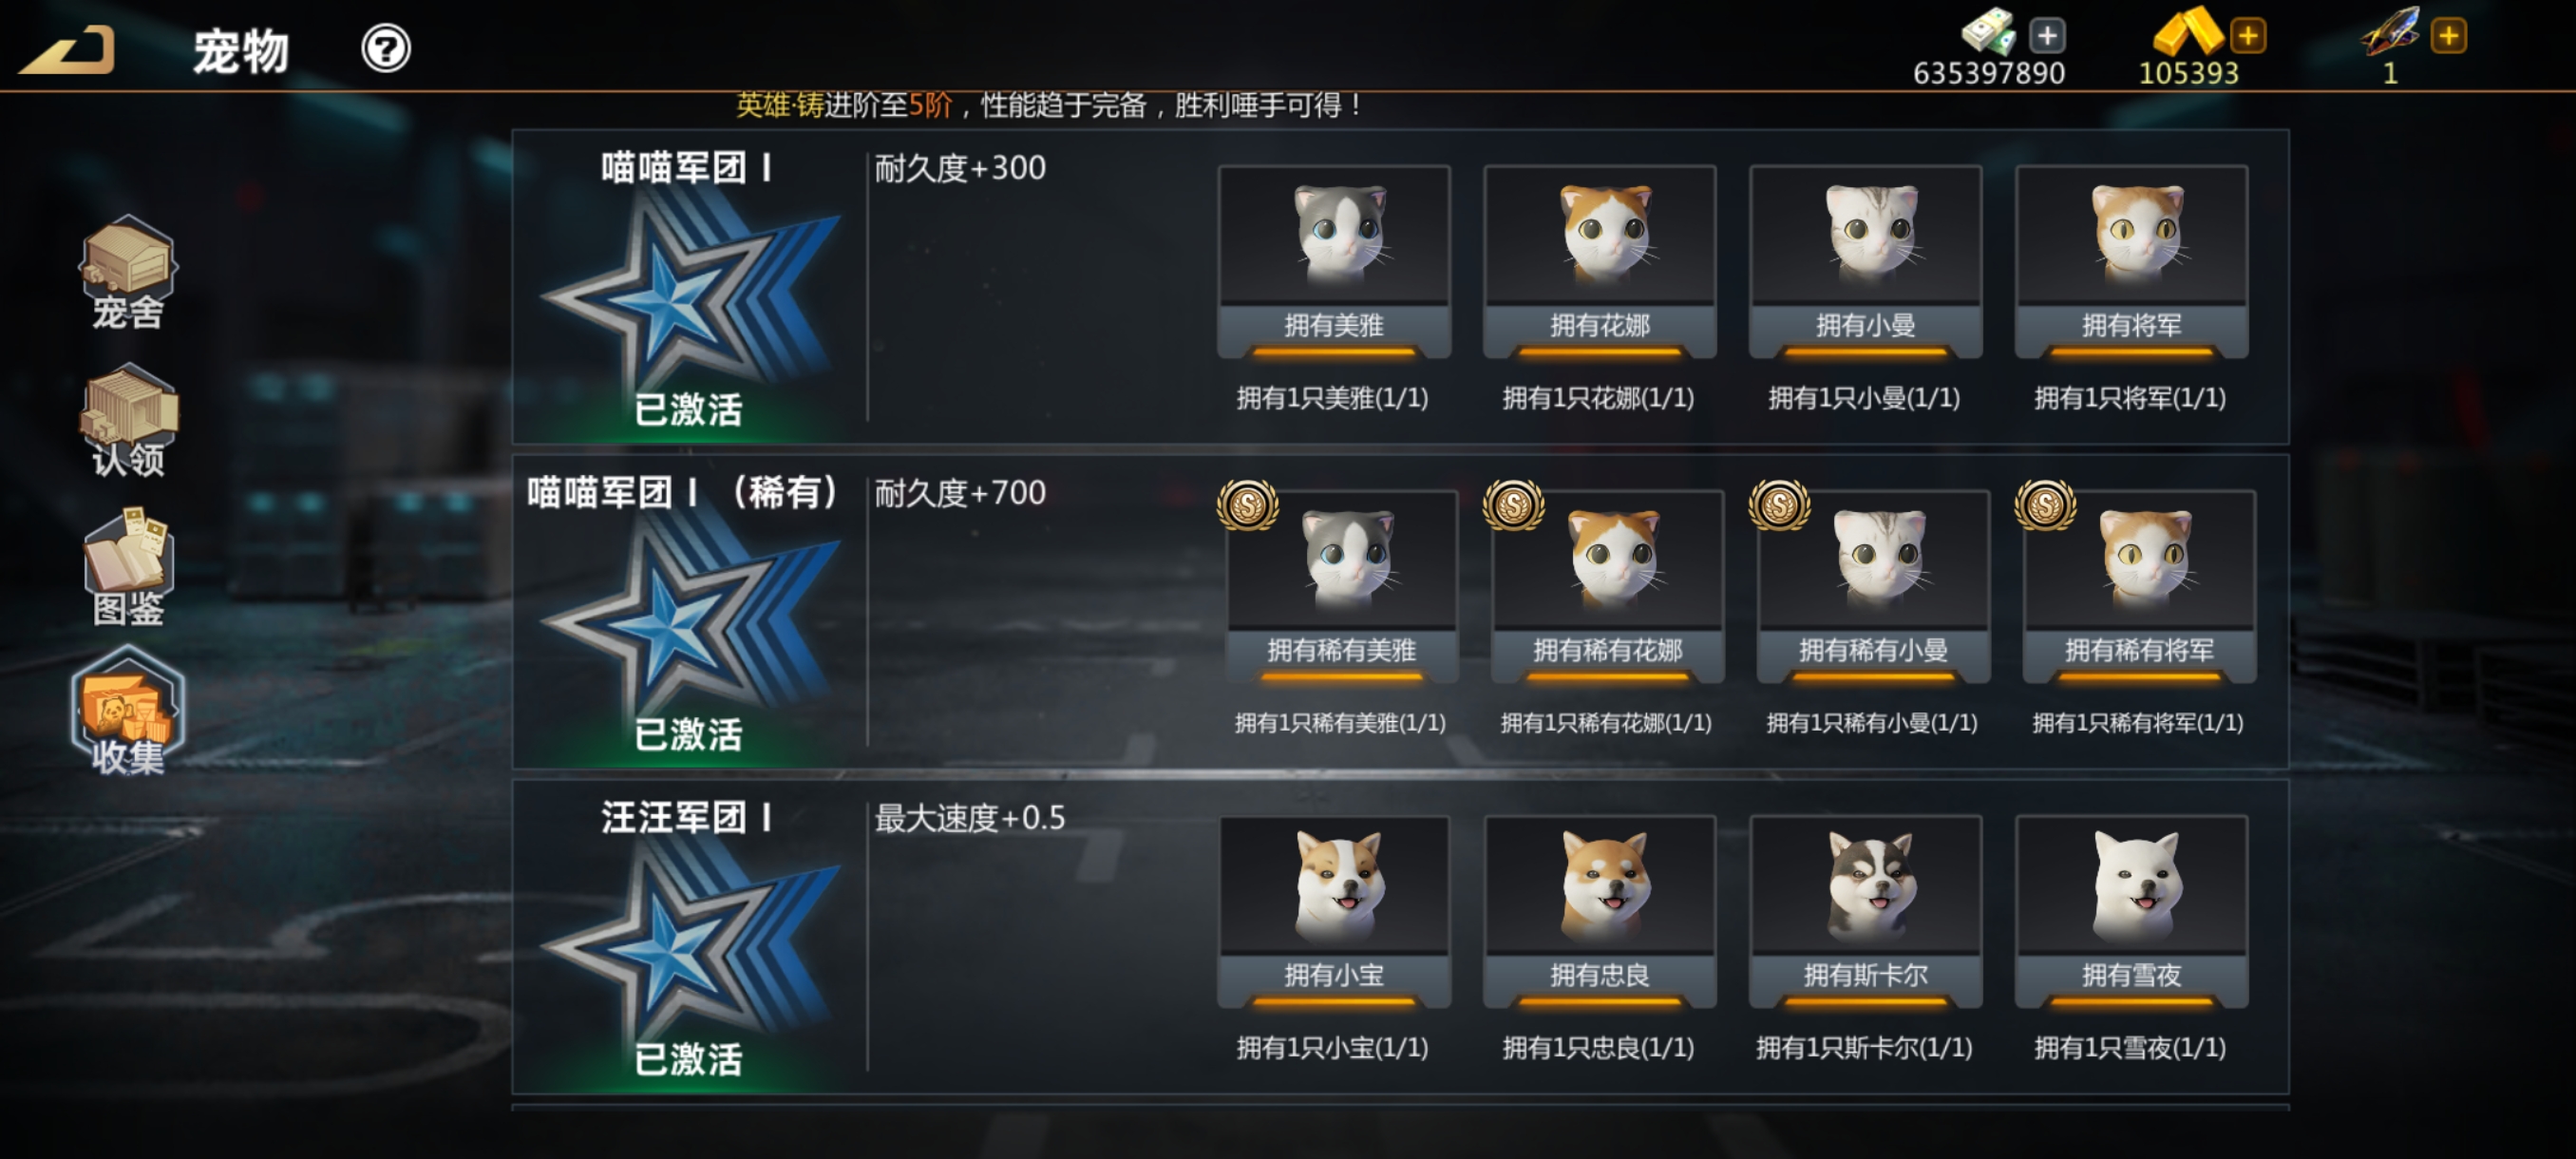Click the back arrow icon

pos(67,50)
